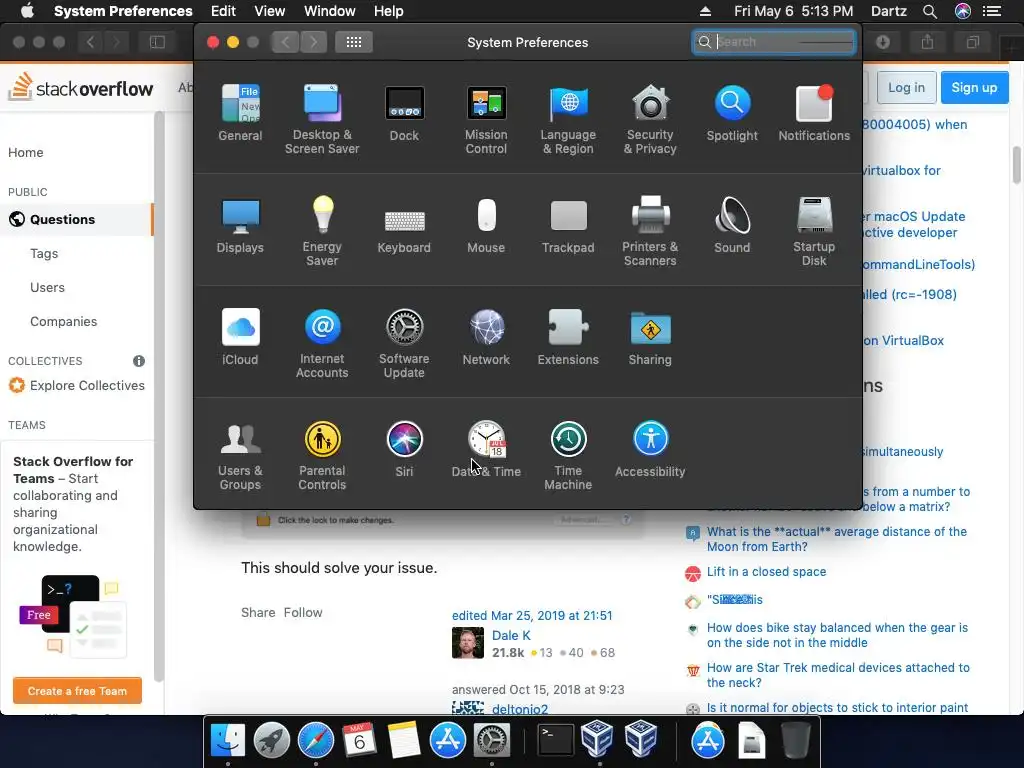Click the Show All grid button
The width and height of the screenshot is (1024, 768).
(354, 42)
